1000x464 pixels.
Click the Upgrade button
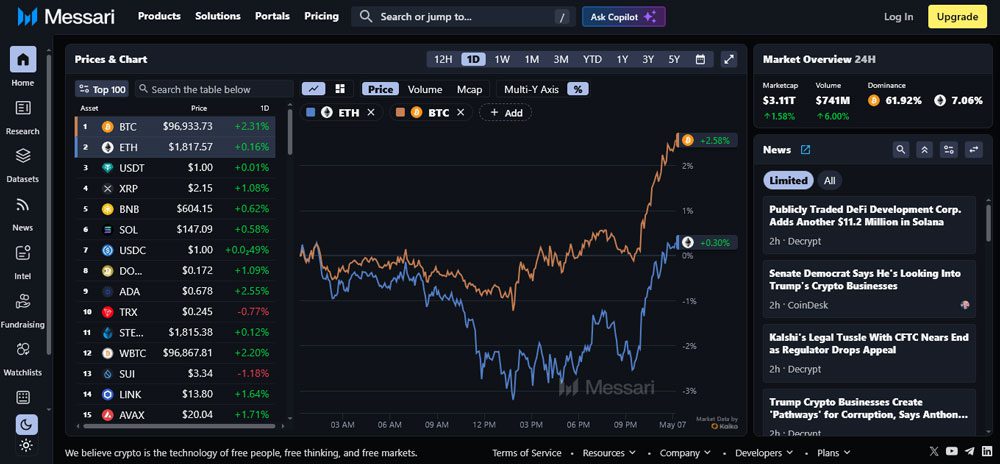pos(957,17)
